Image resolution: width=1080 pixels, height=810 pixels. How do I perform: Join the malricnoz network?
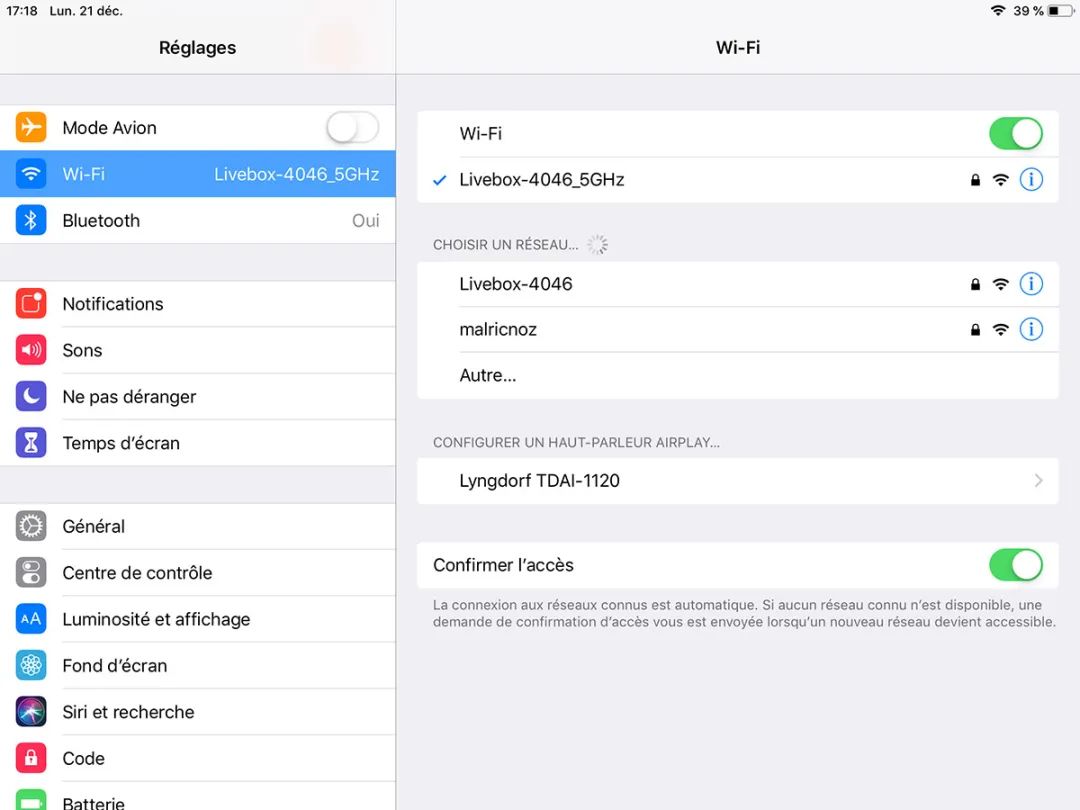pyautogui.click(x=498, y=329)
